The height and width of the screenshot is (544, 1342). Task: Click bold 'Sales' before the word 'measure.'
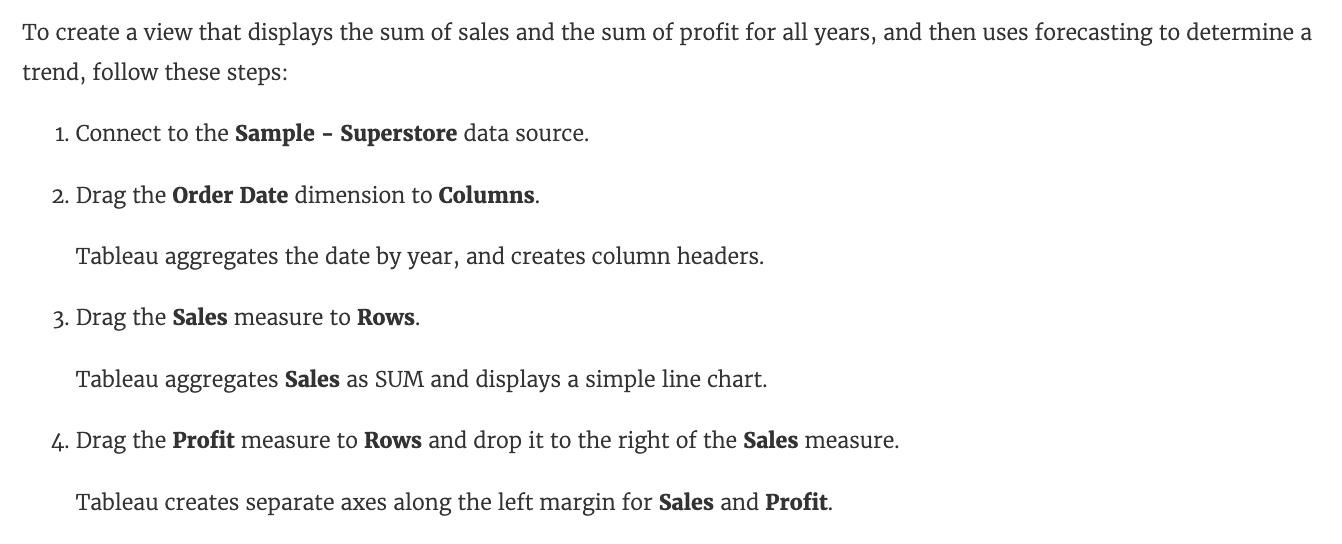pos(770,441)
